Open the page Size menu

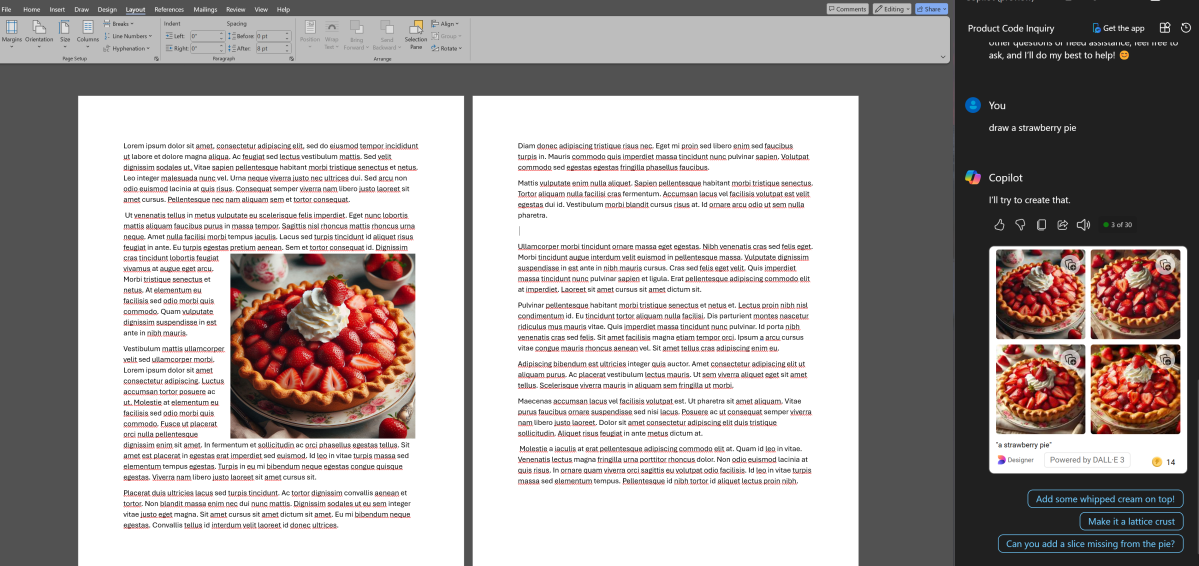(x=65, y=34)
